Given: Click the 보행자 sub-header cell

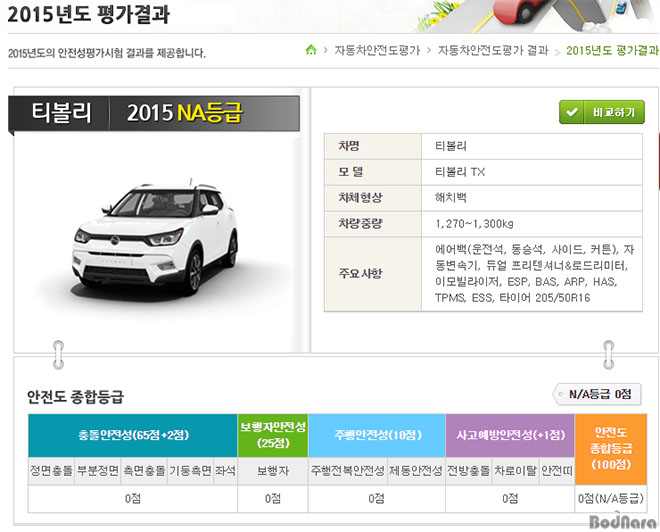Looking at the screenshot, I should click(273, 471).
